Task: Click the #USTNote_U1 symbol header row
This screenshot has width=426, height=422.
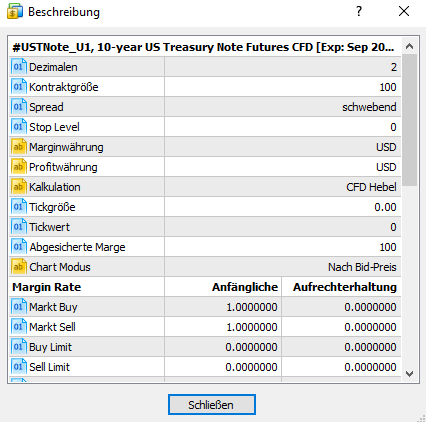Action: click(x=205, y=47)
